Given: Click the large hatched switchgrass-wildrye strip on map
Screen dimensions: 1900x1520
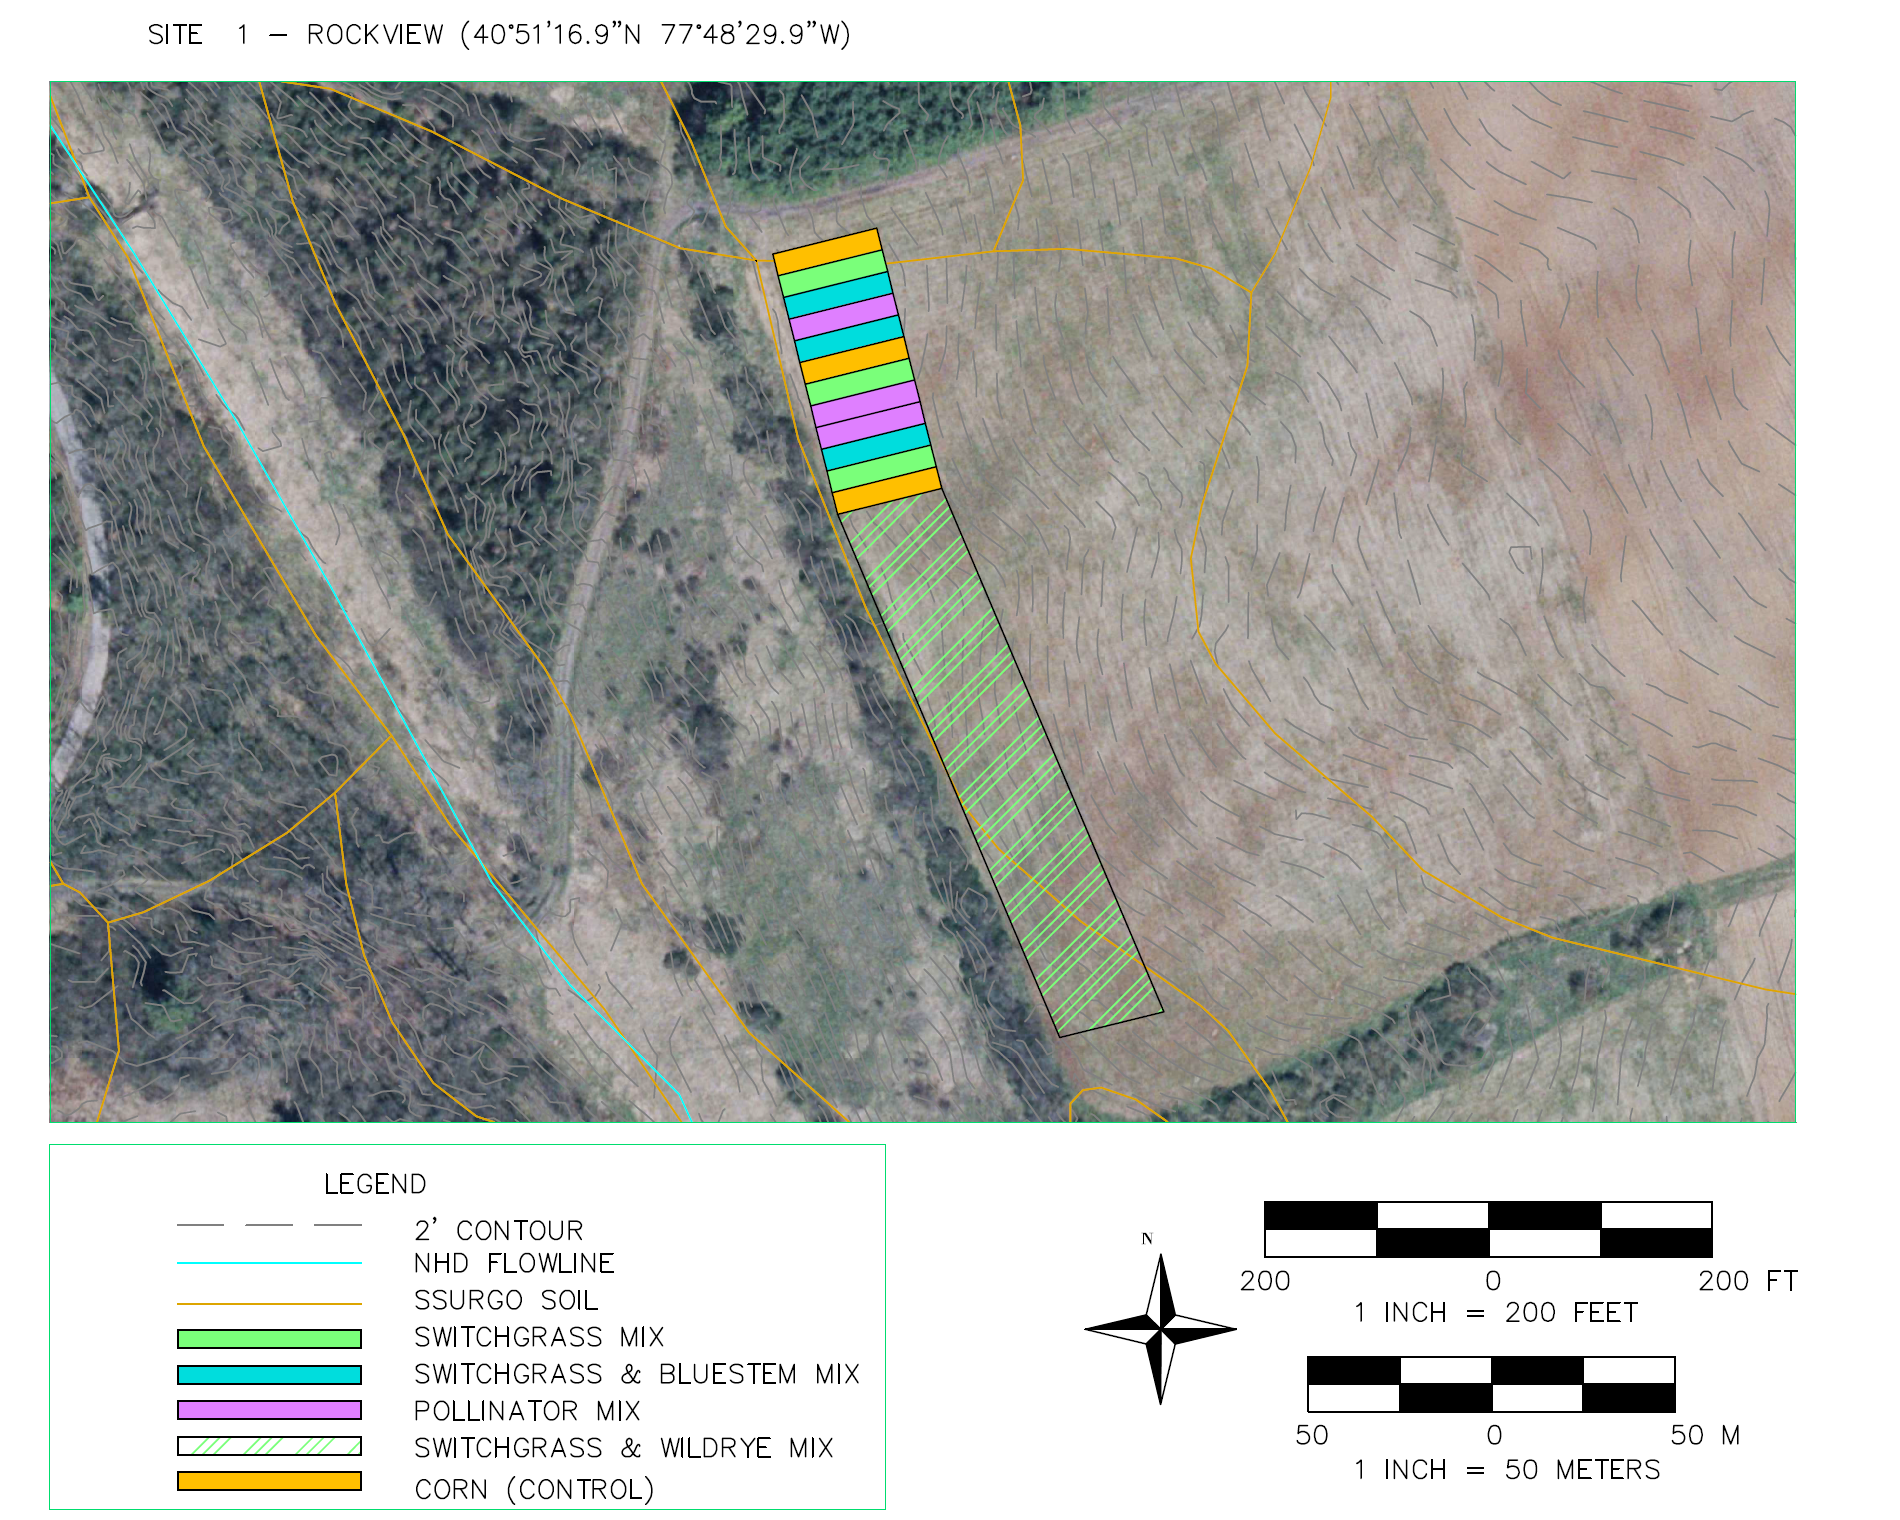Looking at the screenshot, I should (x=1000, y=763).
